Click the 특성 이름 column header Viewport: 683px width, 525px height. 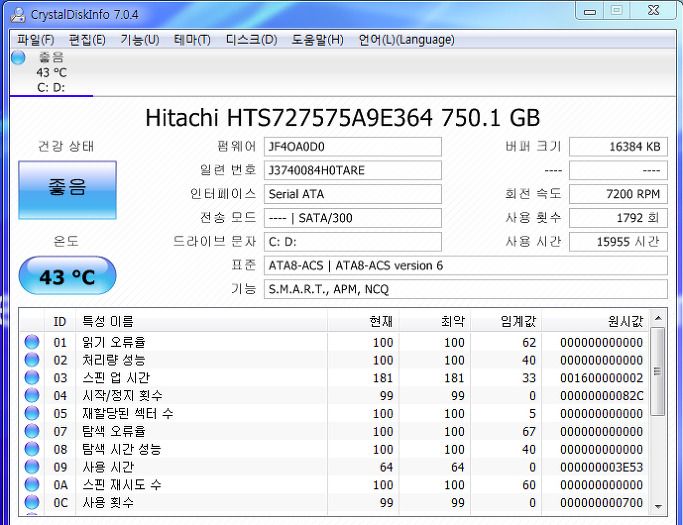pyautogui.click(x=201, y=322)
